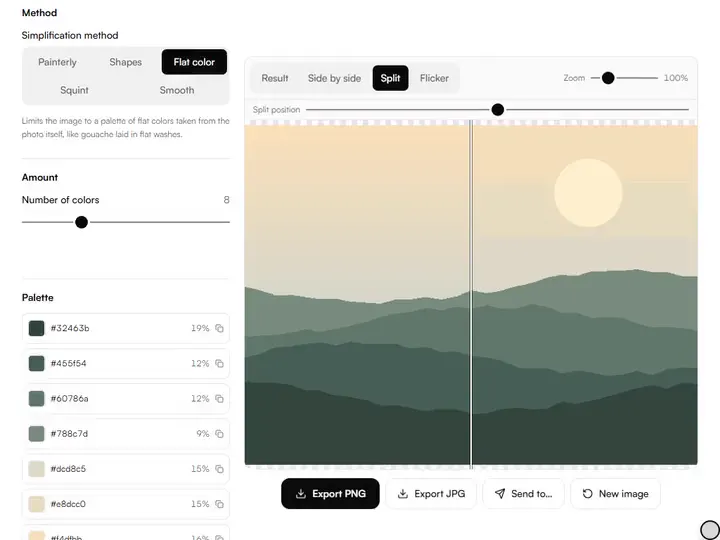Select the Painterly simplification method
Image resolution: width=720 pixels, height=540 pixels.
(x=57, y=62)
